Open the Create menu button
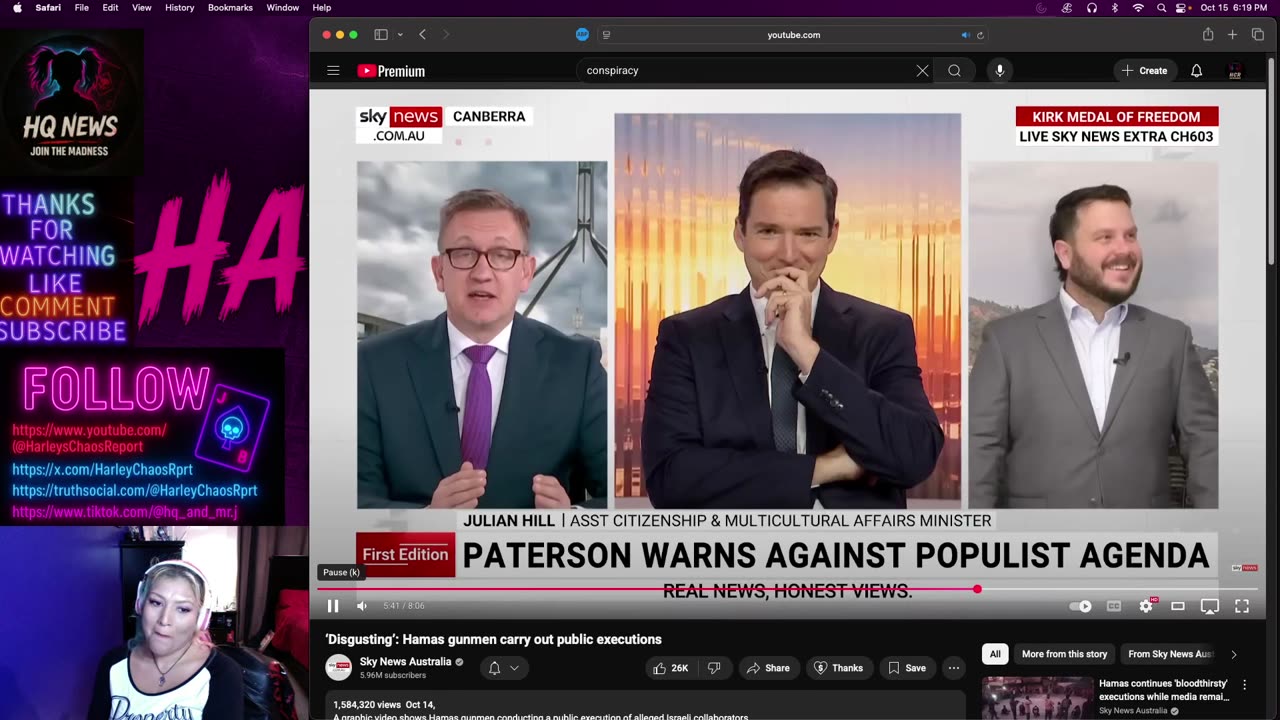The width and height of the screenshot is (1280, 720). 1145,71
